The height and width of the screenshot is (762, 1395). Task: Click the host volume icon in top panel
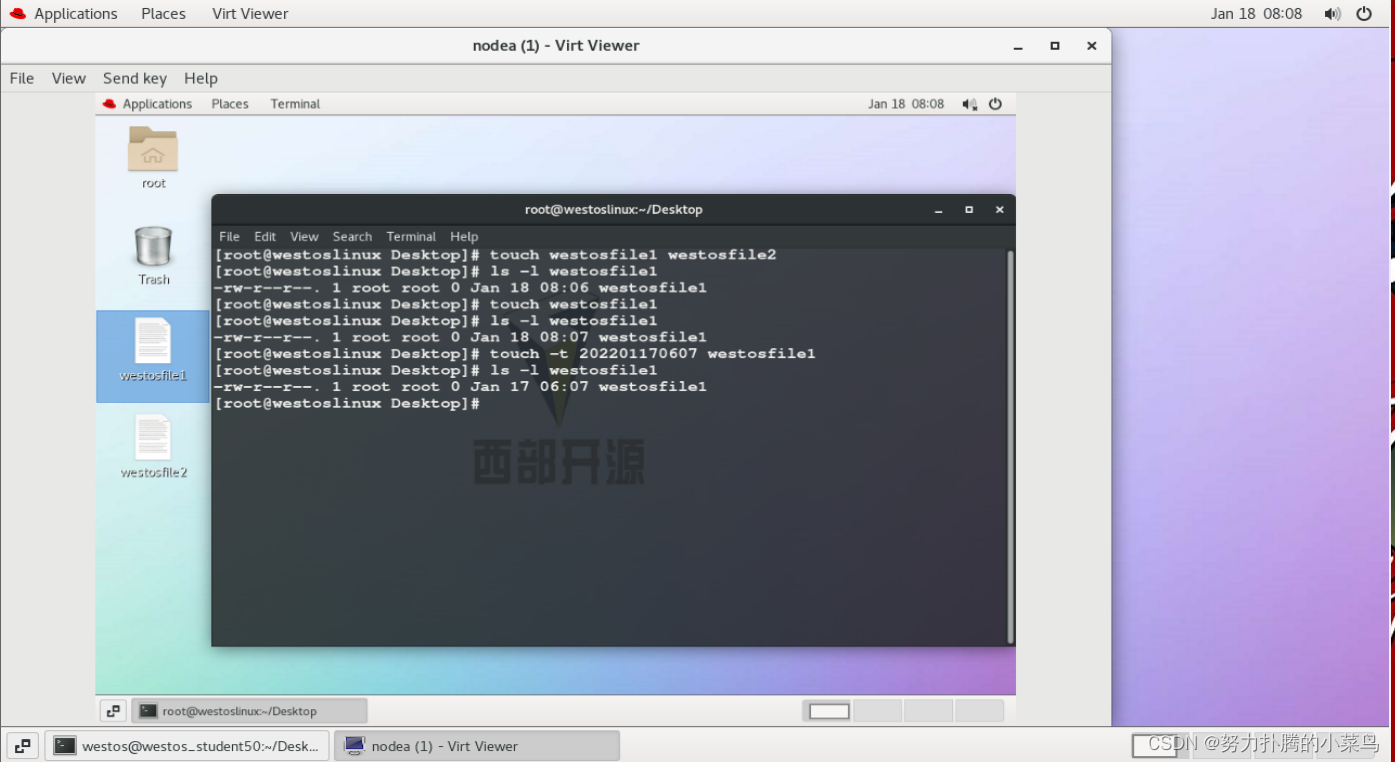pos(1332,14)
